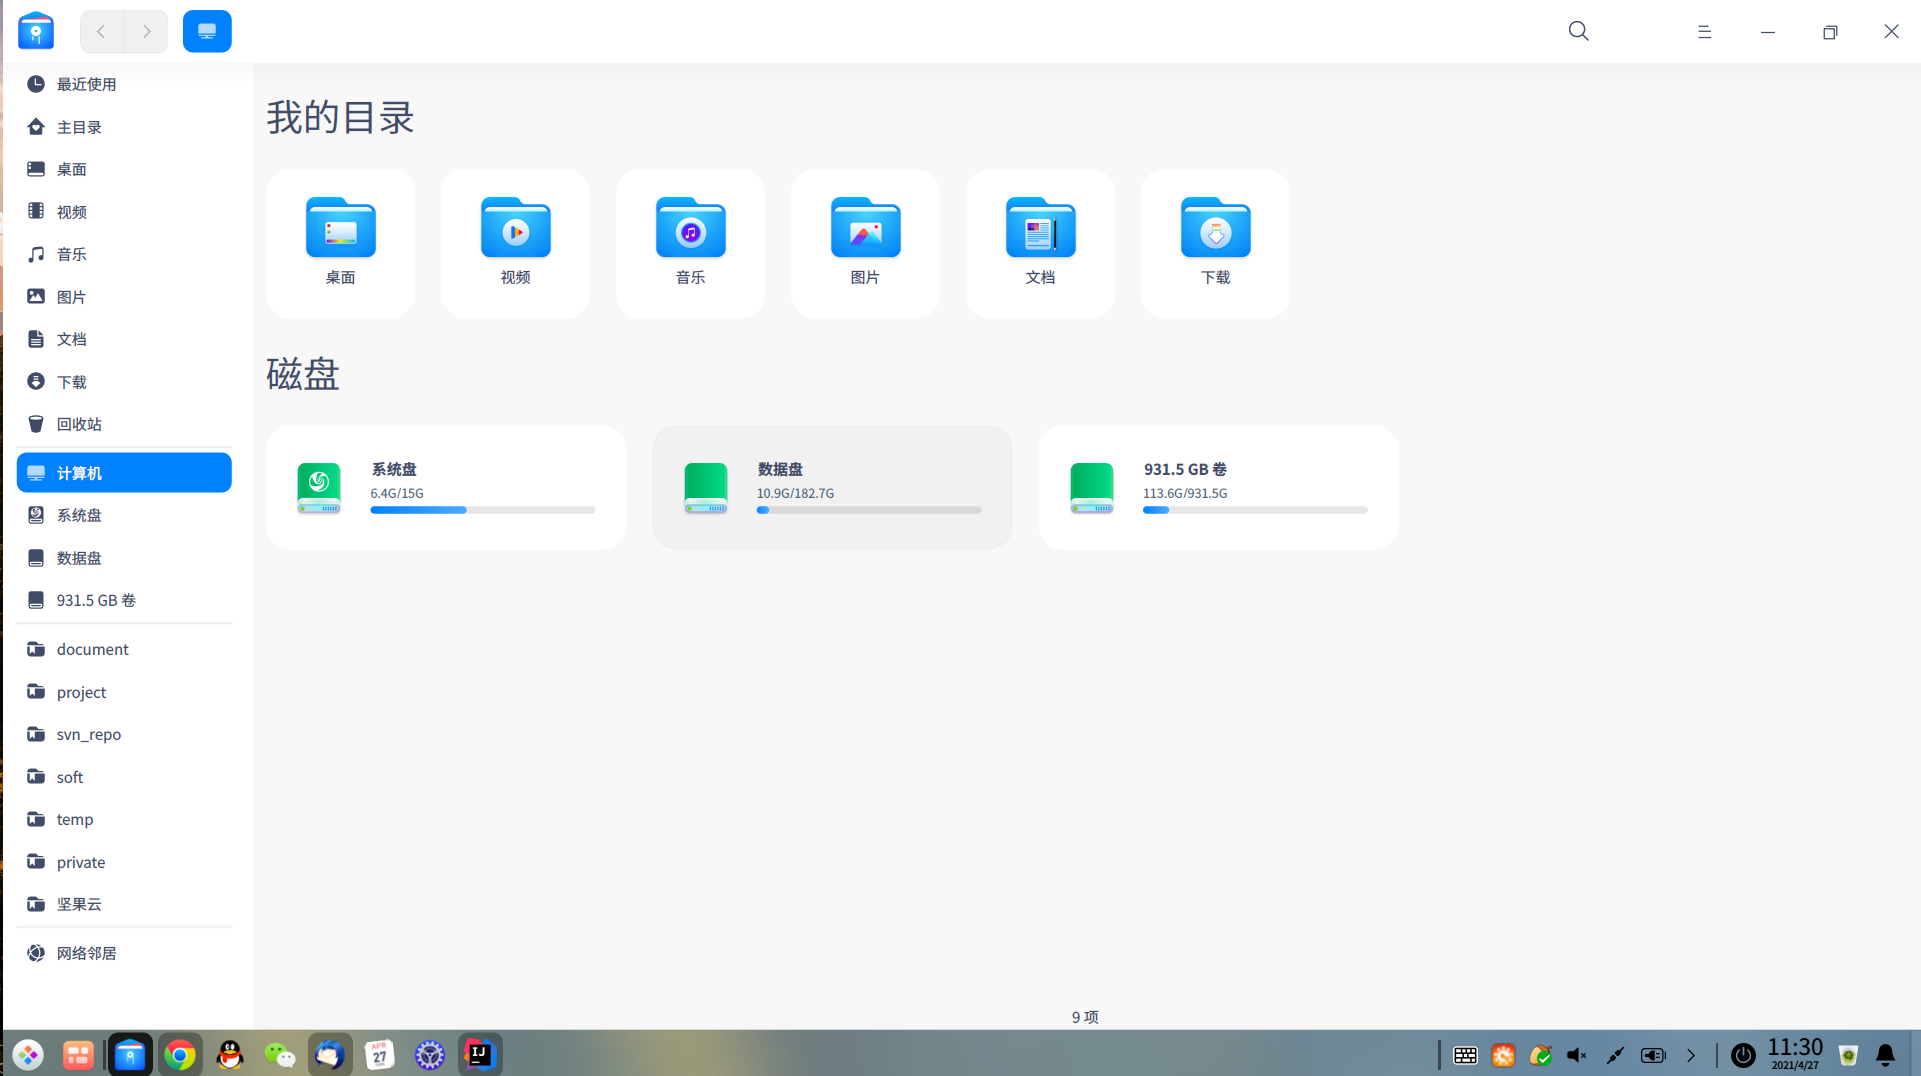Select 桌面 in the sidebar
This screenshot has height=1076, width=1921.
tap(124, 169)
